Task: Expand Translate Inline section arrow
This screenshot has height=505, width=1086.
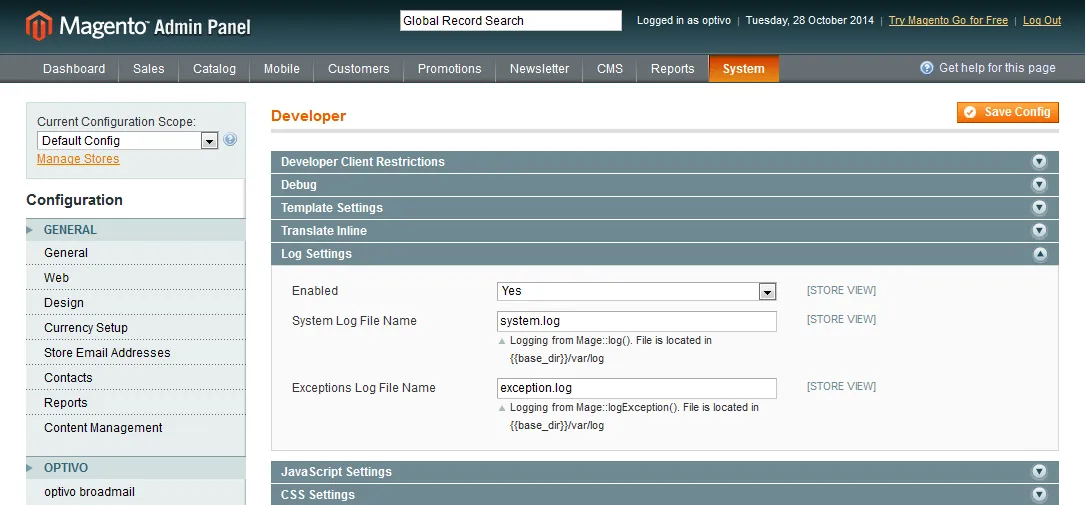Action: point(1039,231)
